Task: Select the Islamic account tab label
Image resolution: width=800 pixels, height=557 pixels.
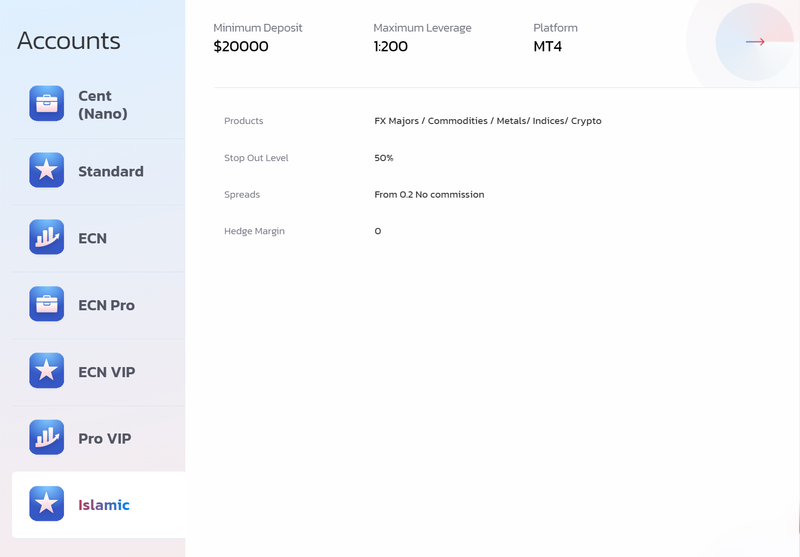Action: [x=104, y=505]
